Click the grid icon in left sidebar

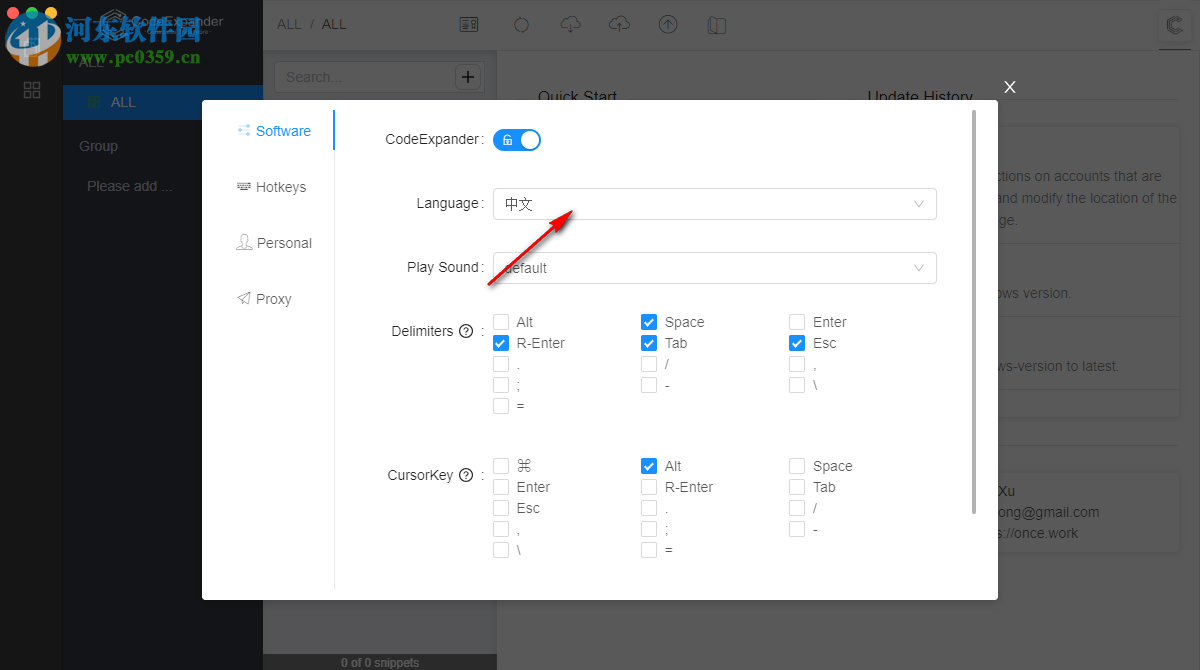[x=32, y=90]
